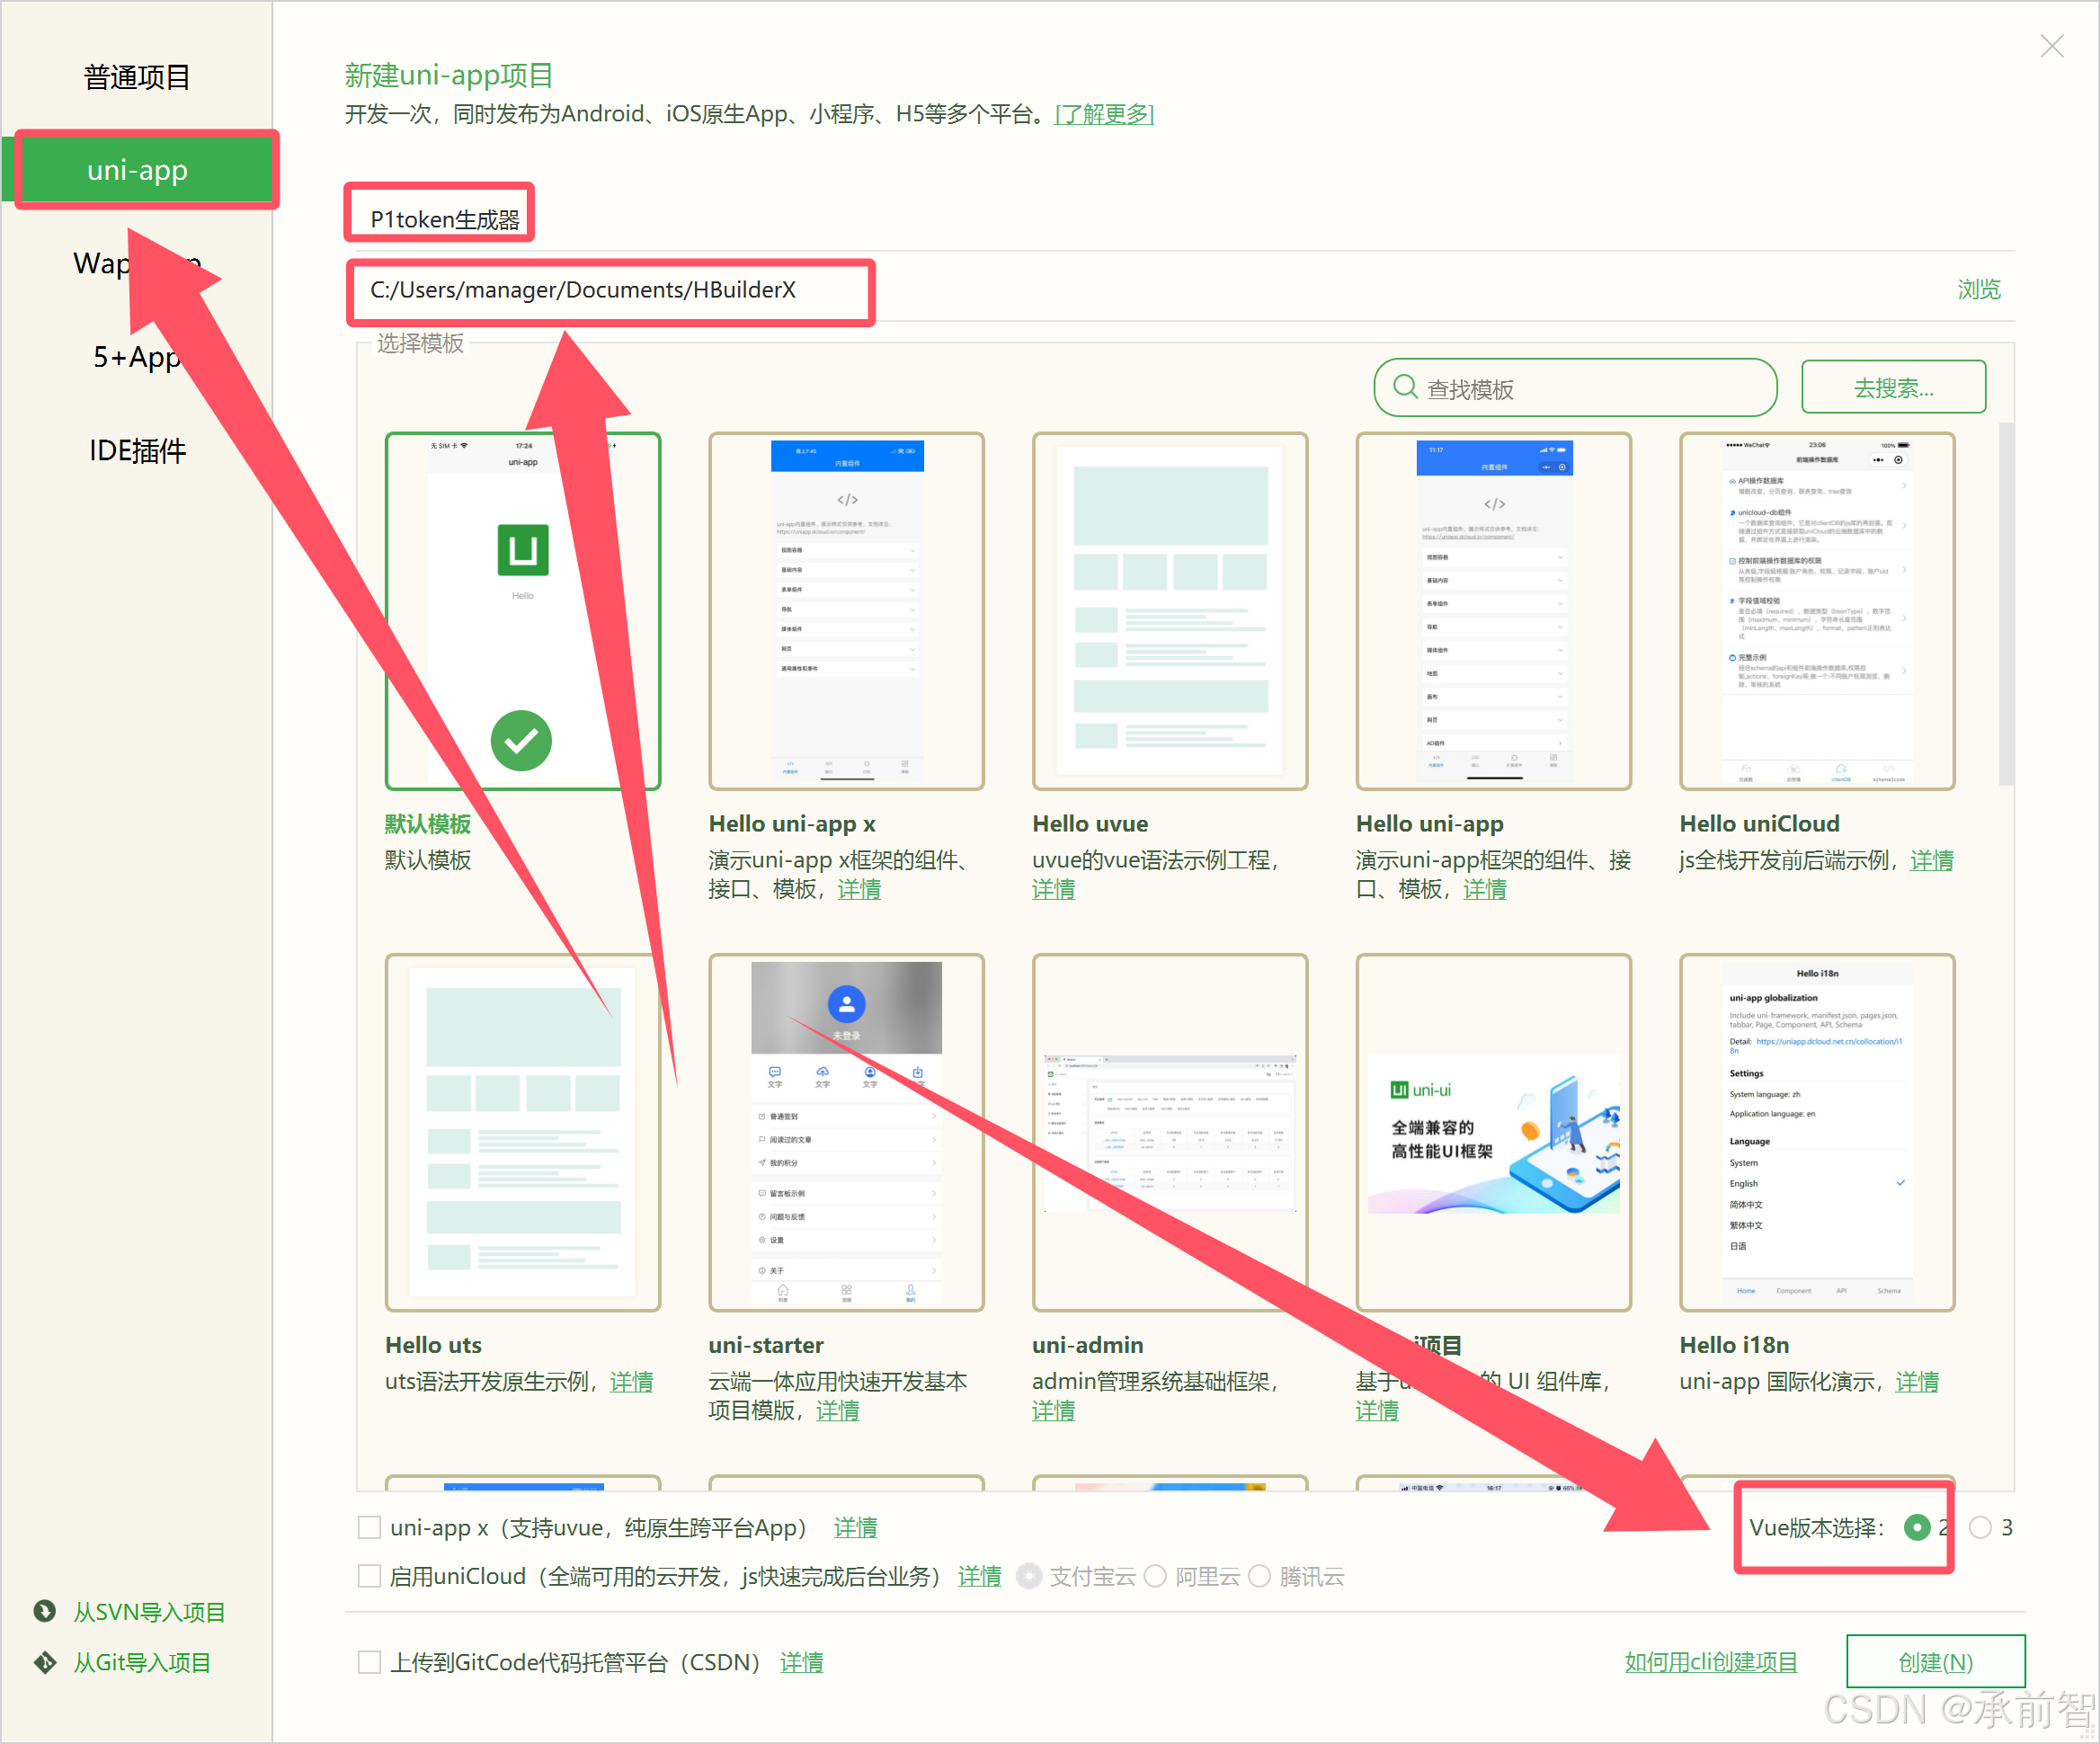Click the 创建(N) create button
This screenshot has width=2100, height=1744.
(x=1935, y=1662)
